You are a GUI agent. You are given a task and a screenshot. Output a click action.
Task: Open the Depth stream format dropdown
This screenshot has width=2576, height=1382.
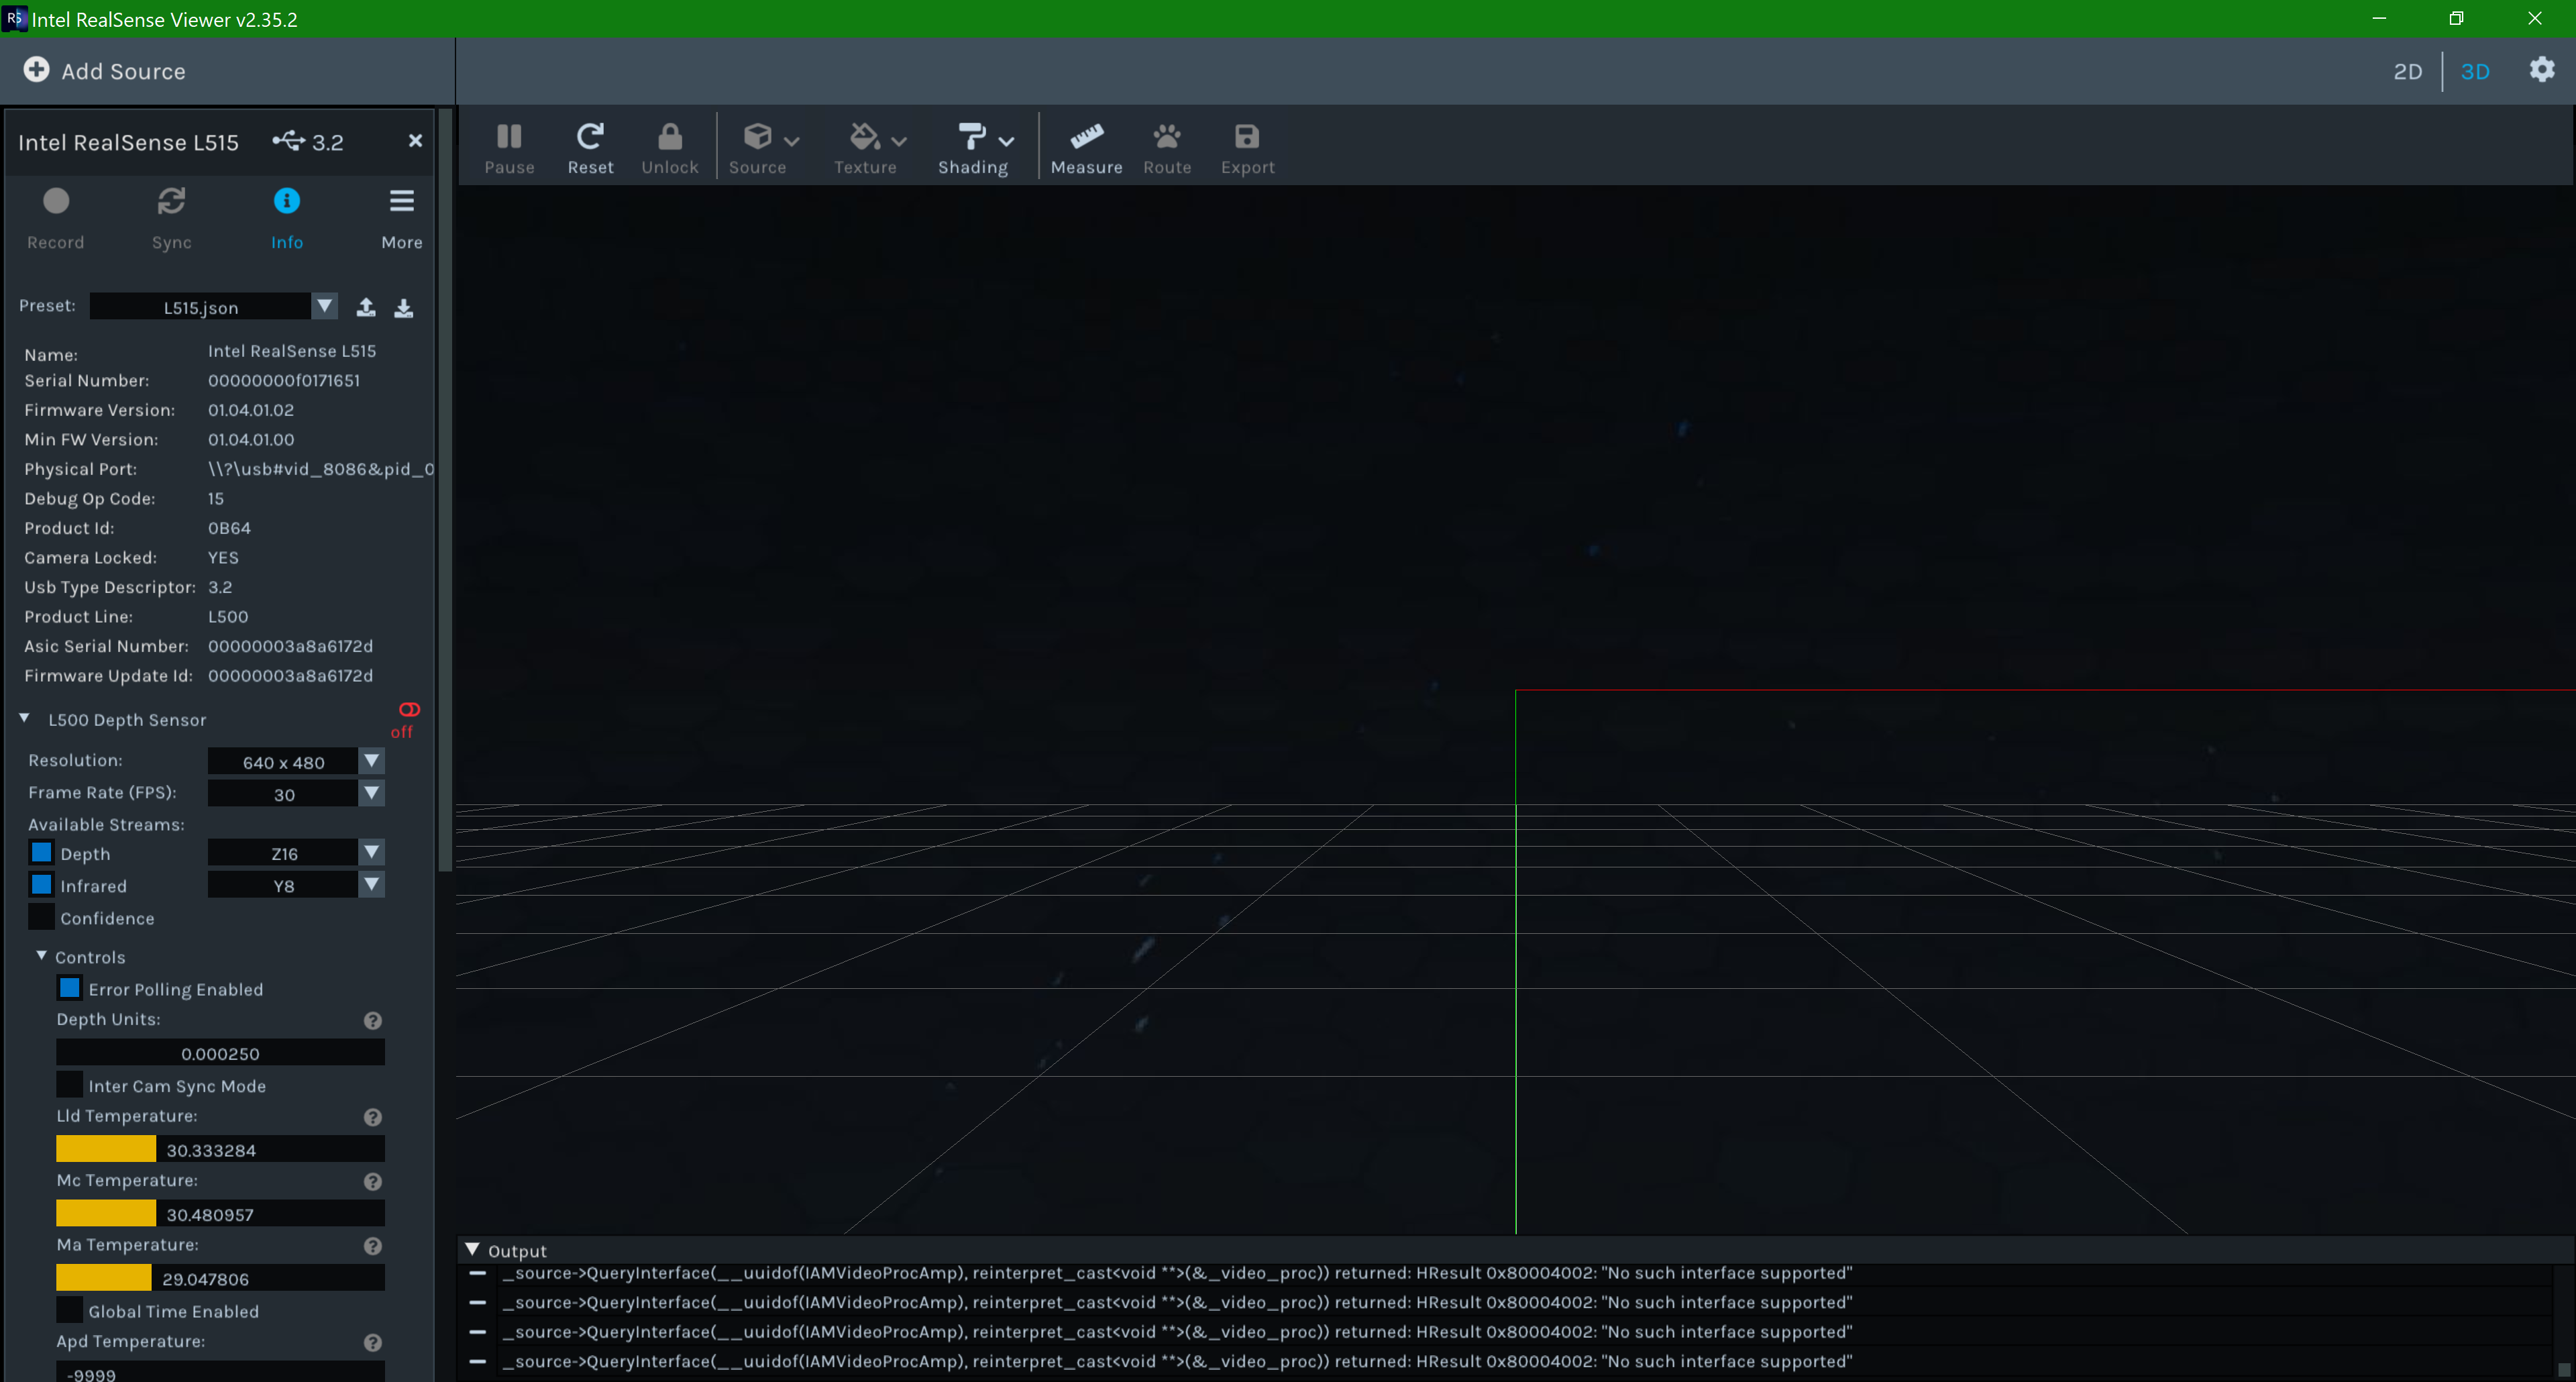(x=371, y=853)
